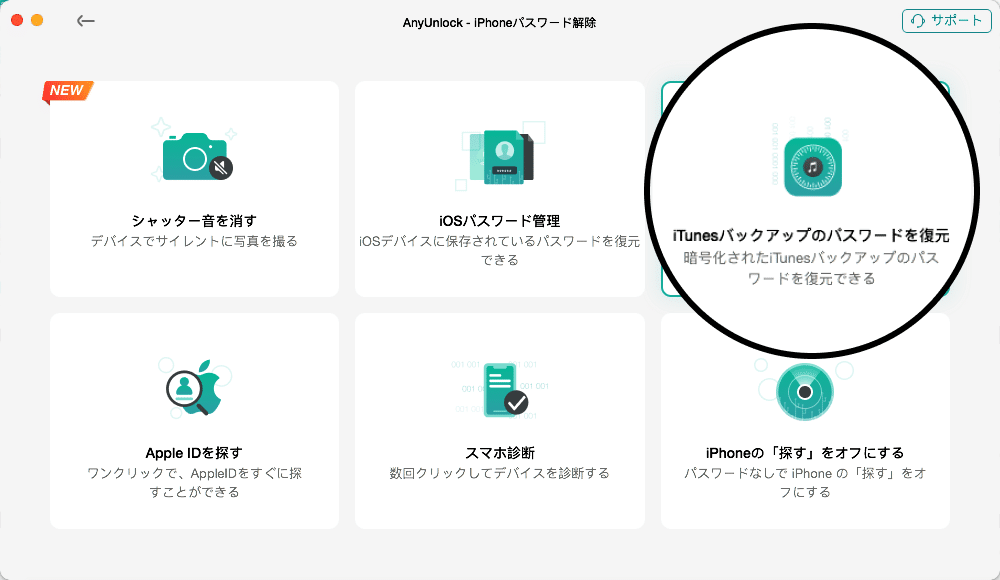Click description 暗号化されたiTunesバックアップのパスワードを復元できる
The width and height of the screenshot is (1000, 580).
(811, 268)
